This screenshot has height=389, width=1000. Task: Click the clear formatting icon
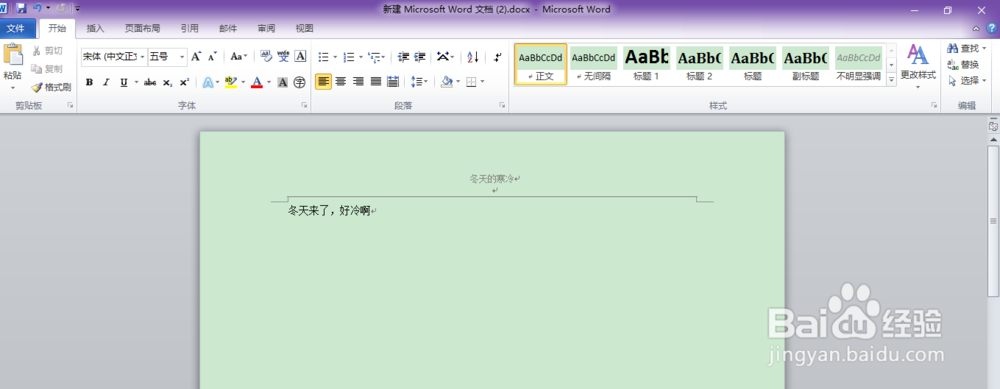(267, 57)
